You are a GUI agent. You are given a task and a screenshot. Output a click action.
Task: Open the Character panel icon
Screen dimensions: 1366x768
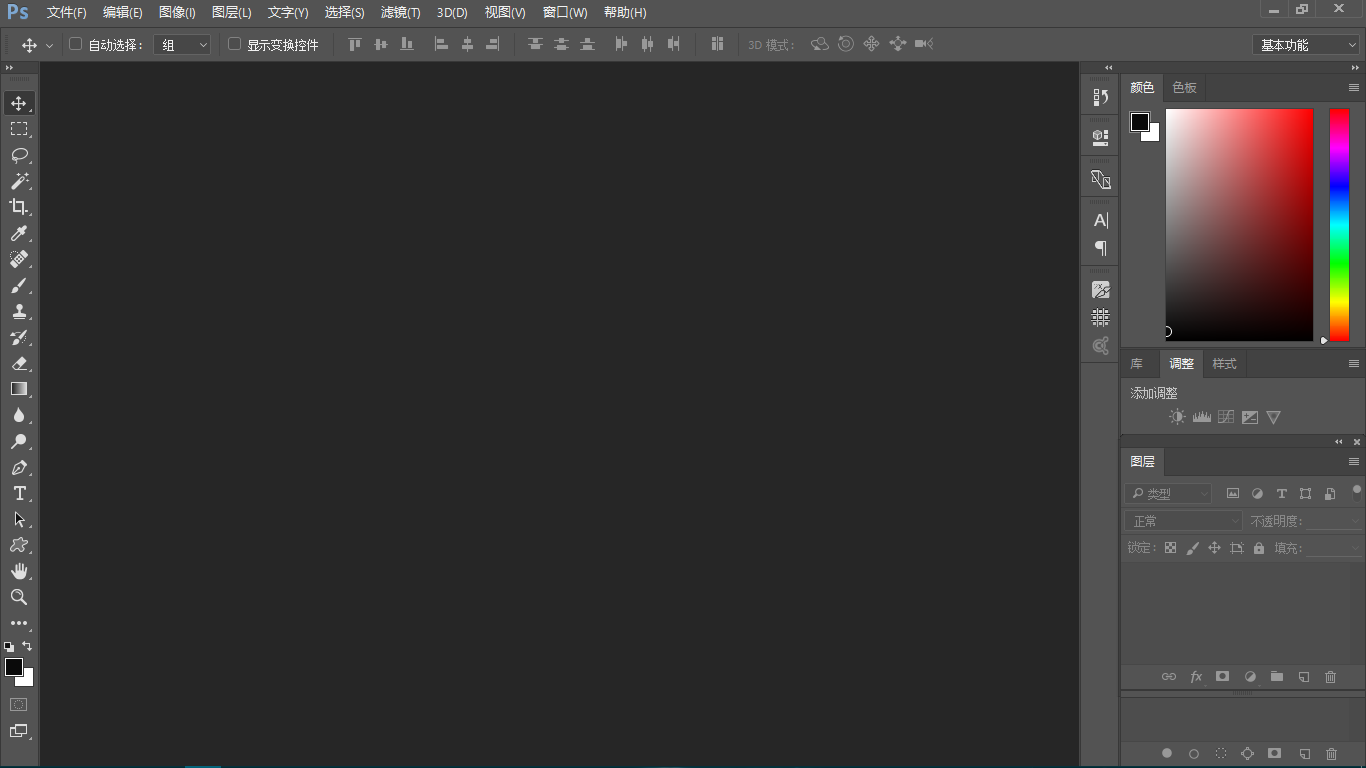click(1101, 220)
